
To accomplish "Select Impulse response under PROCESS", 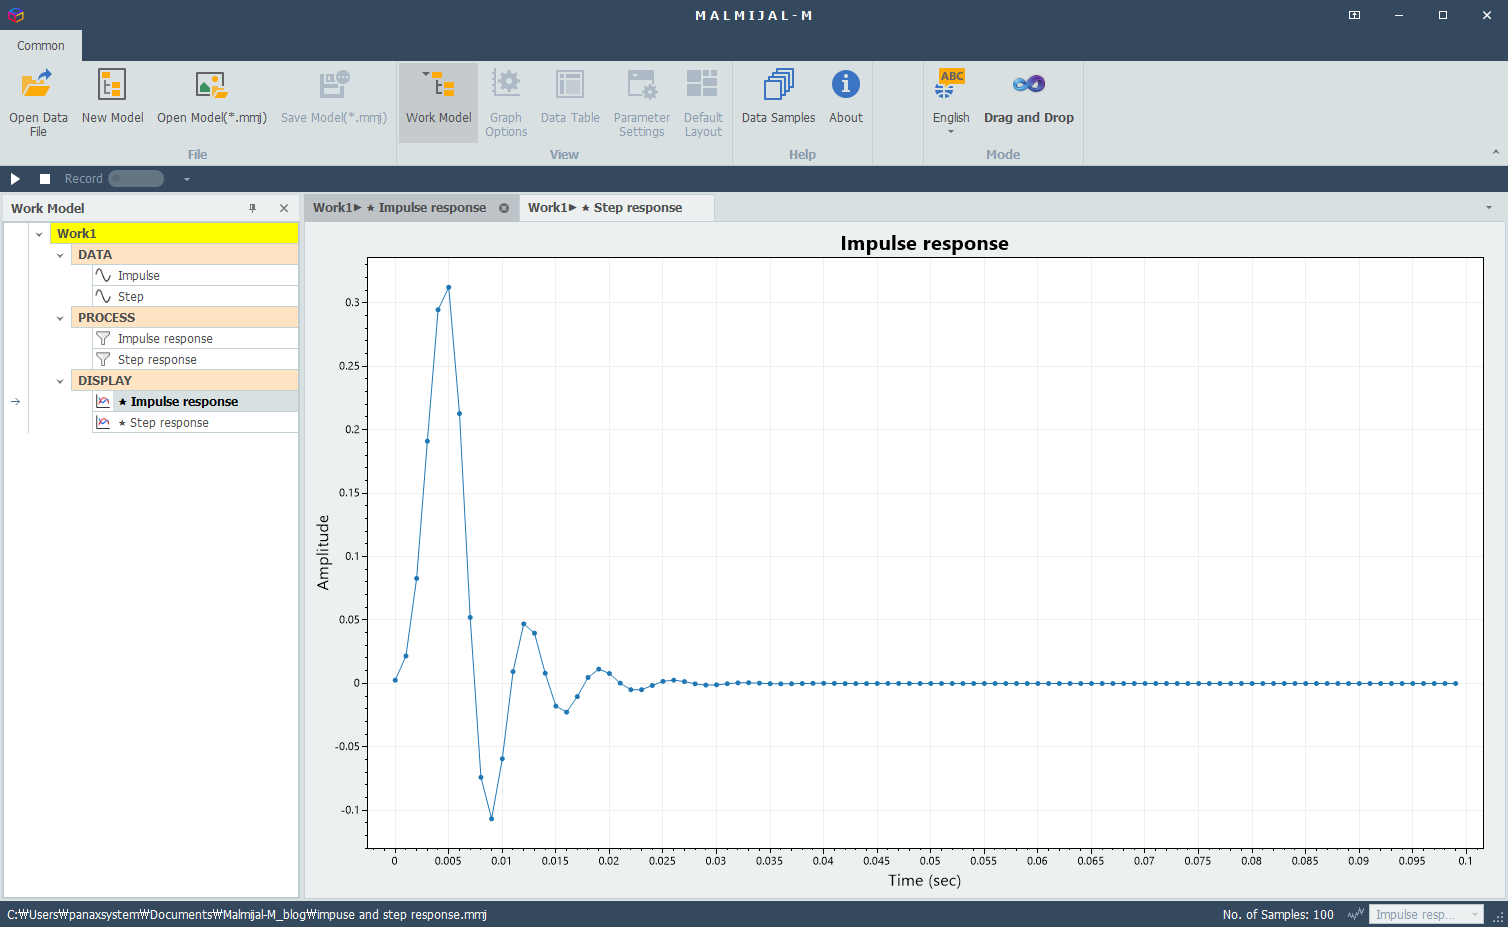I will click(195, 338).
